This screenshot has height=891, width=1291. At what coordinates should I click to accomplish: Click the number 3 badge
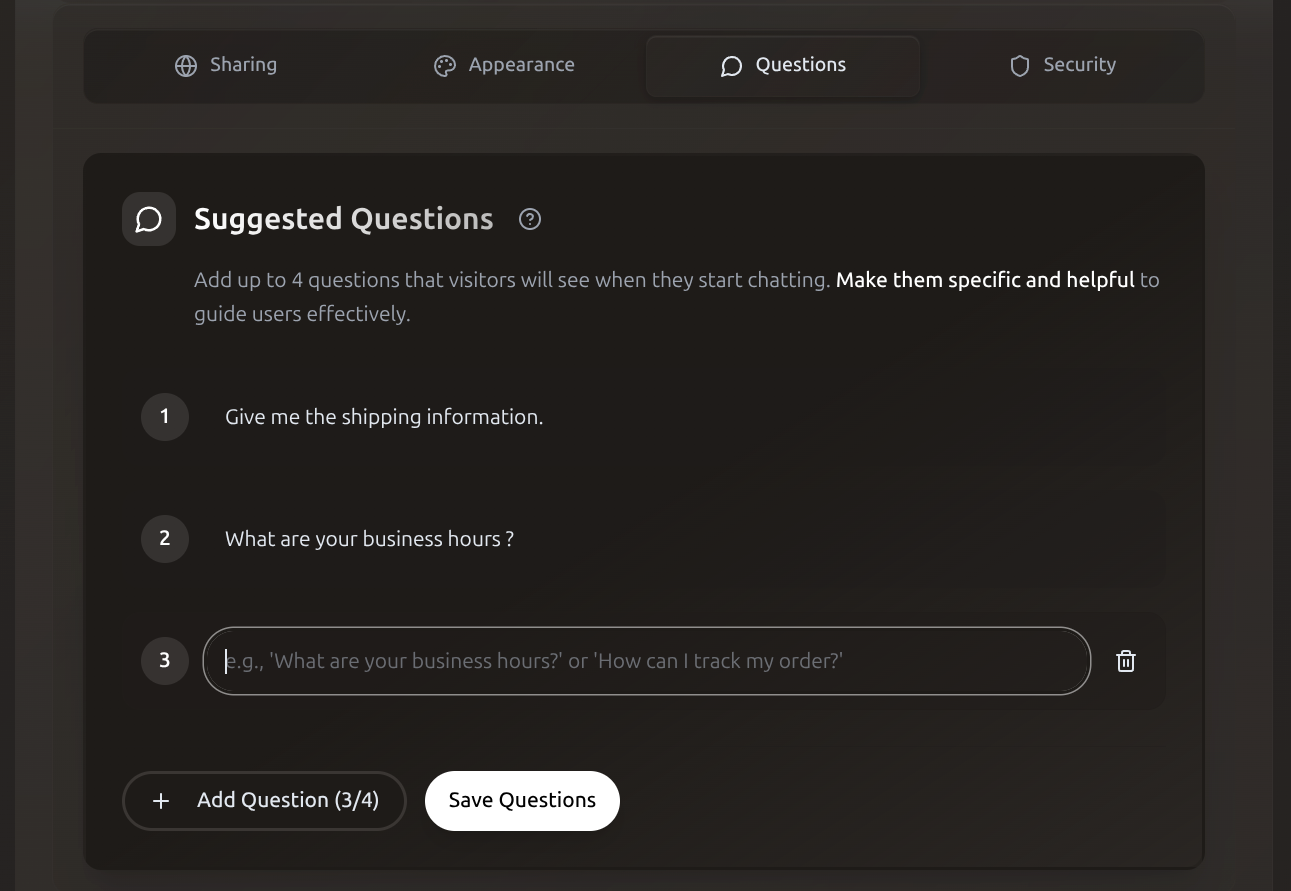coord(164,661)
